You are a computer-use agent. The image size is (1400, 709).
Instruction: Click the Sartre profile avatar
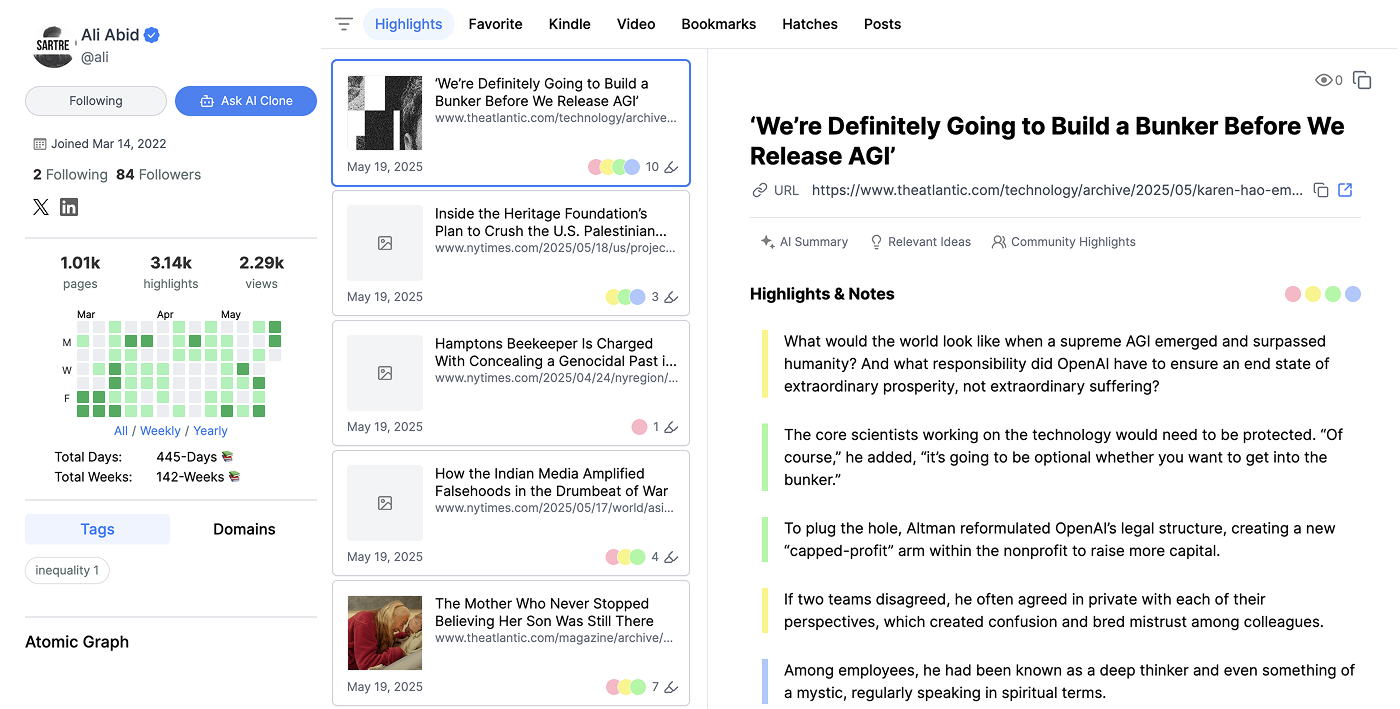[53, 47]
